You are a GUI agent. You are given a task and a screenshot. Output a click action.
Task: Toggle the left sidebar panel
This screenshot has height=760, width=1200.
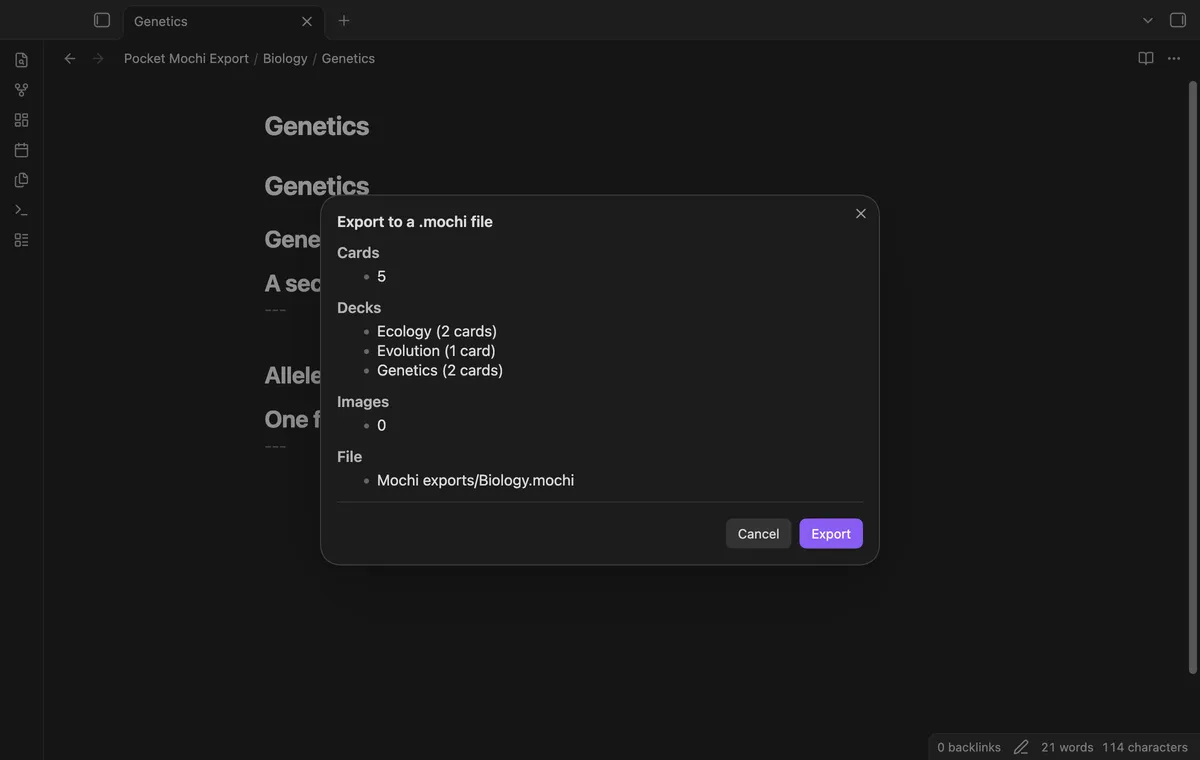tap(101, 20)
